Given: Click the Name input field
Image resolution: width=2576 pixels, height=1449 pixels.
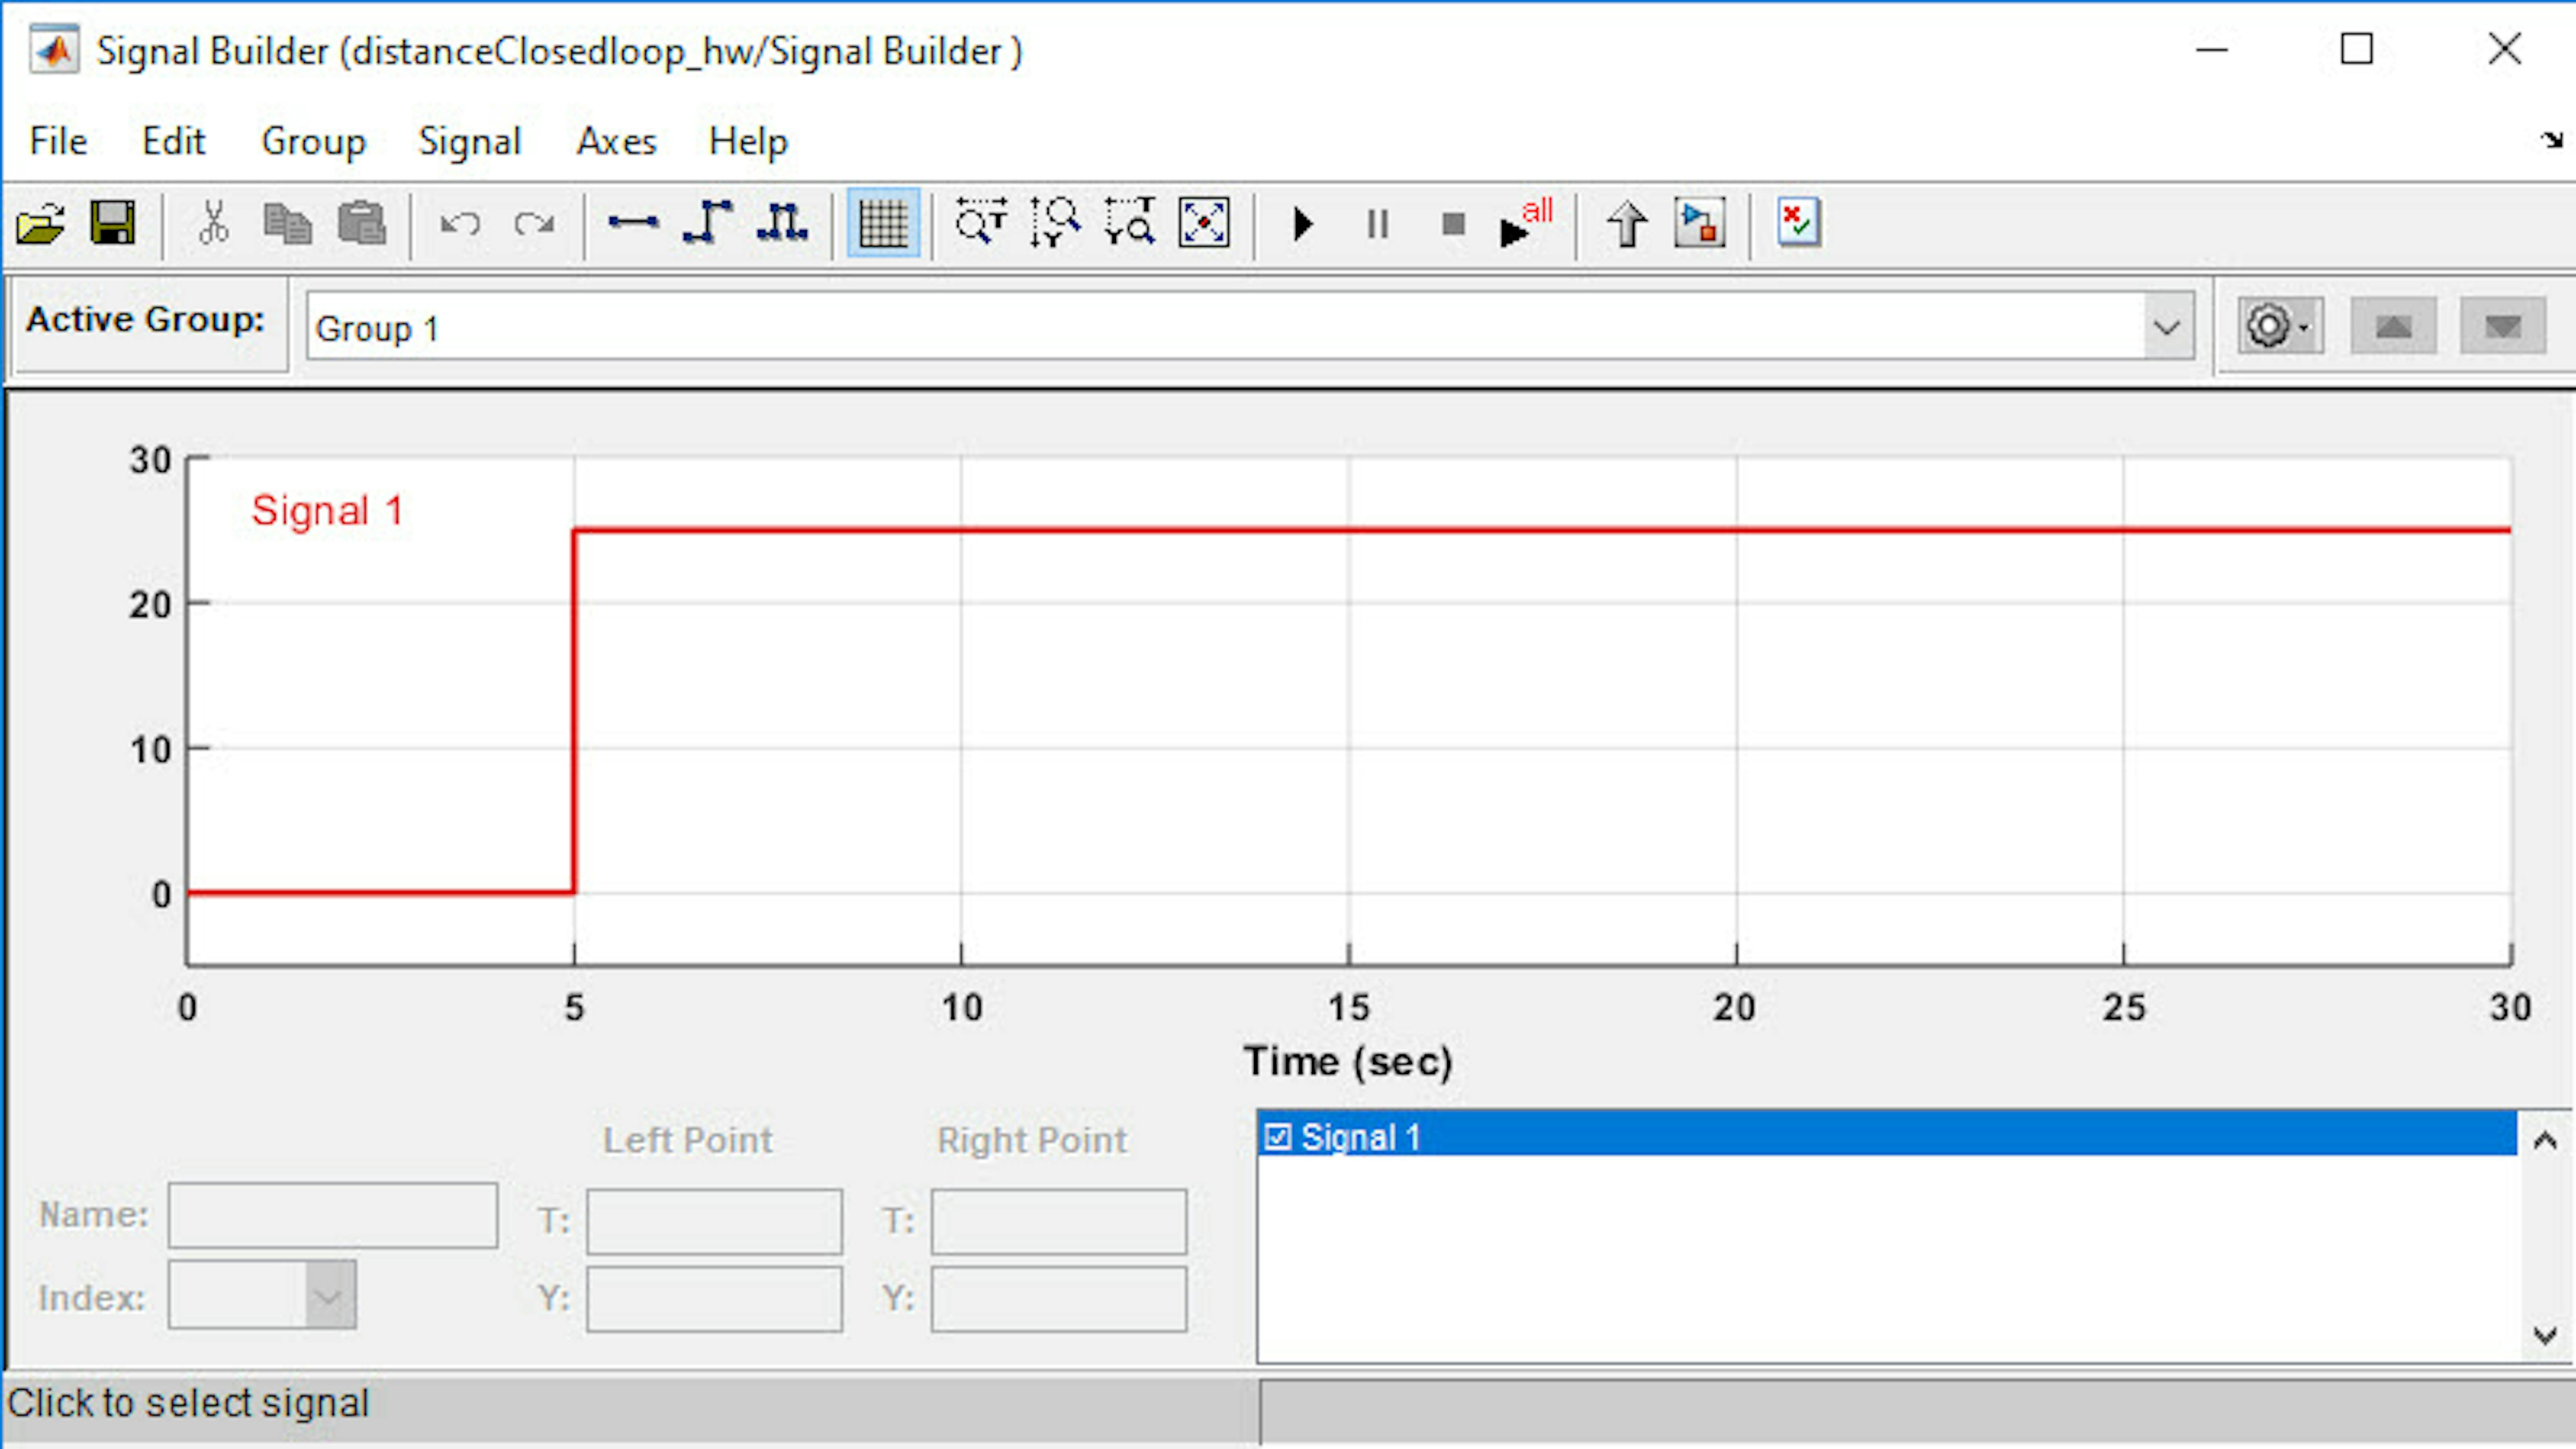Looking at the screenshot, I should pyautogui.click(x=333, y=1215).
